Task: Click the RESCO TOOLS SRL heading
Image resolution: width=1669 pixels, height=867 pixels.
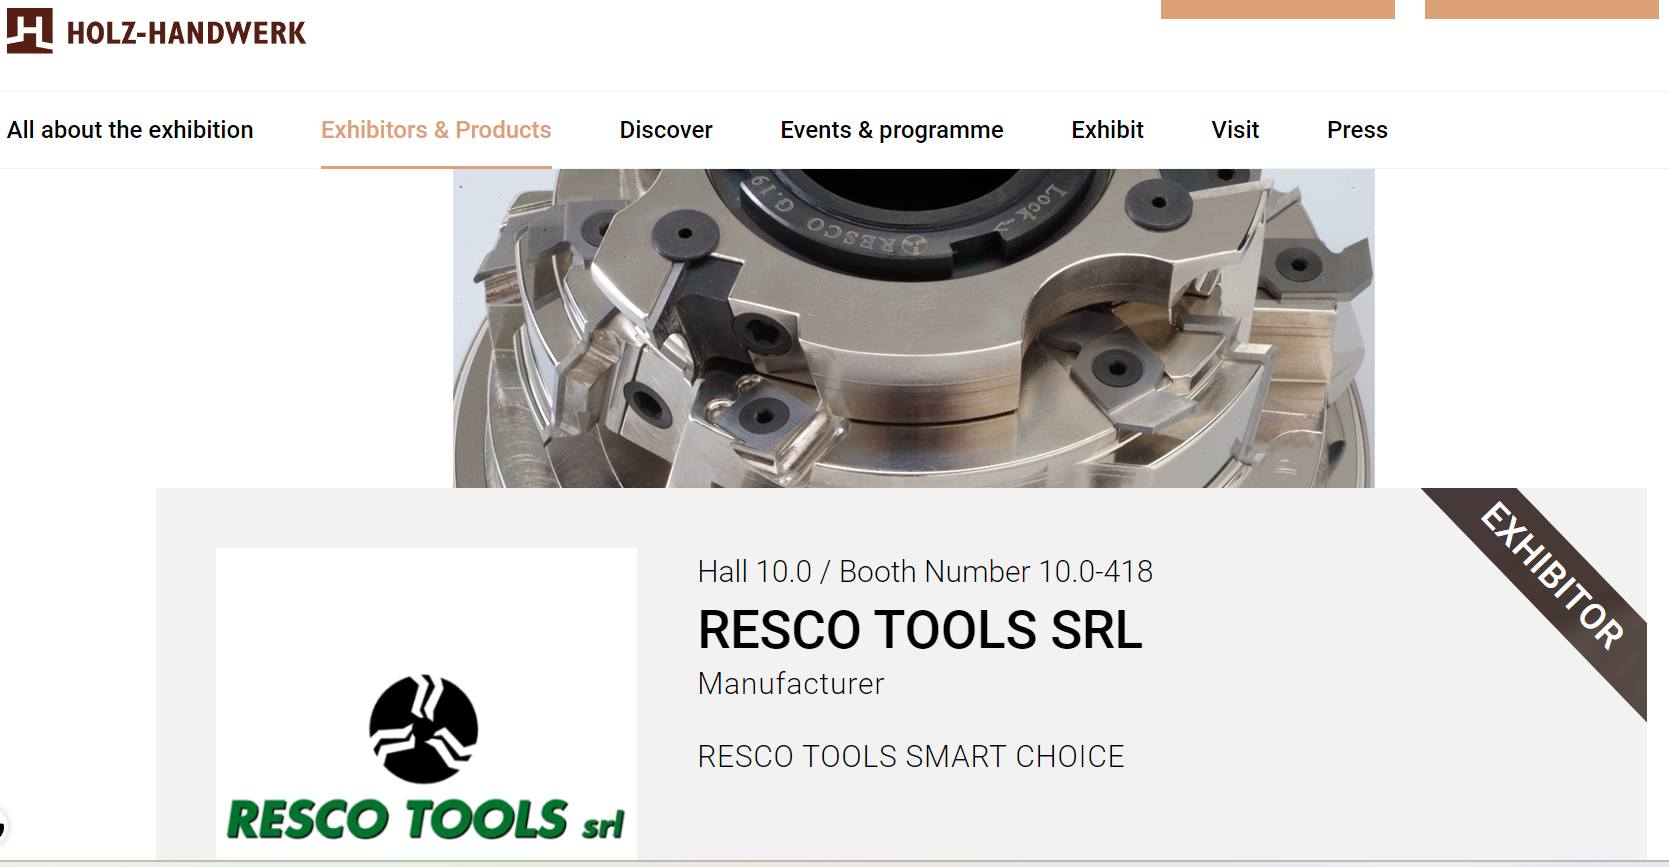Action: (x=920, y=630)
